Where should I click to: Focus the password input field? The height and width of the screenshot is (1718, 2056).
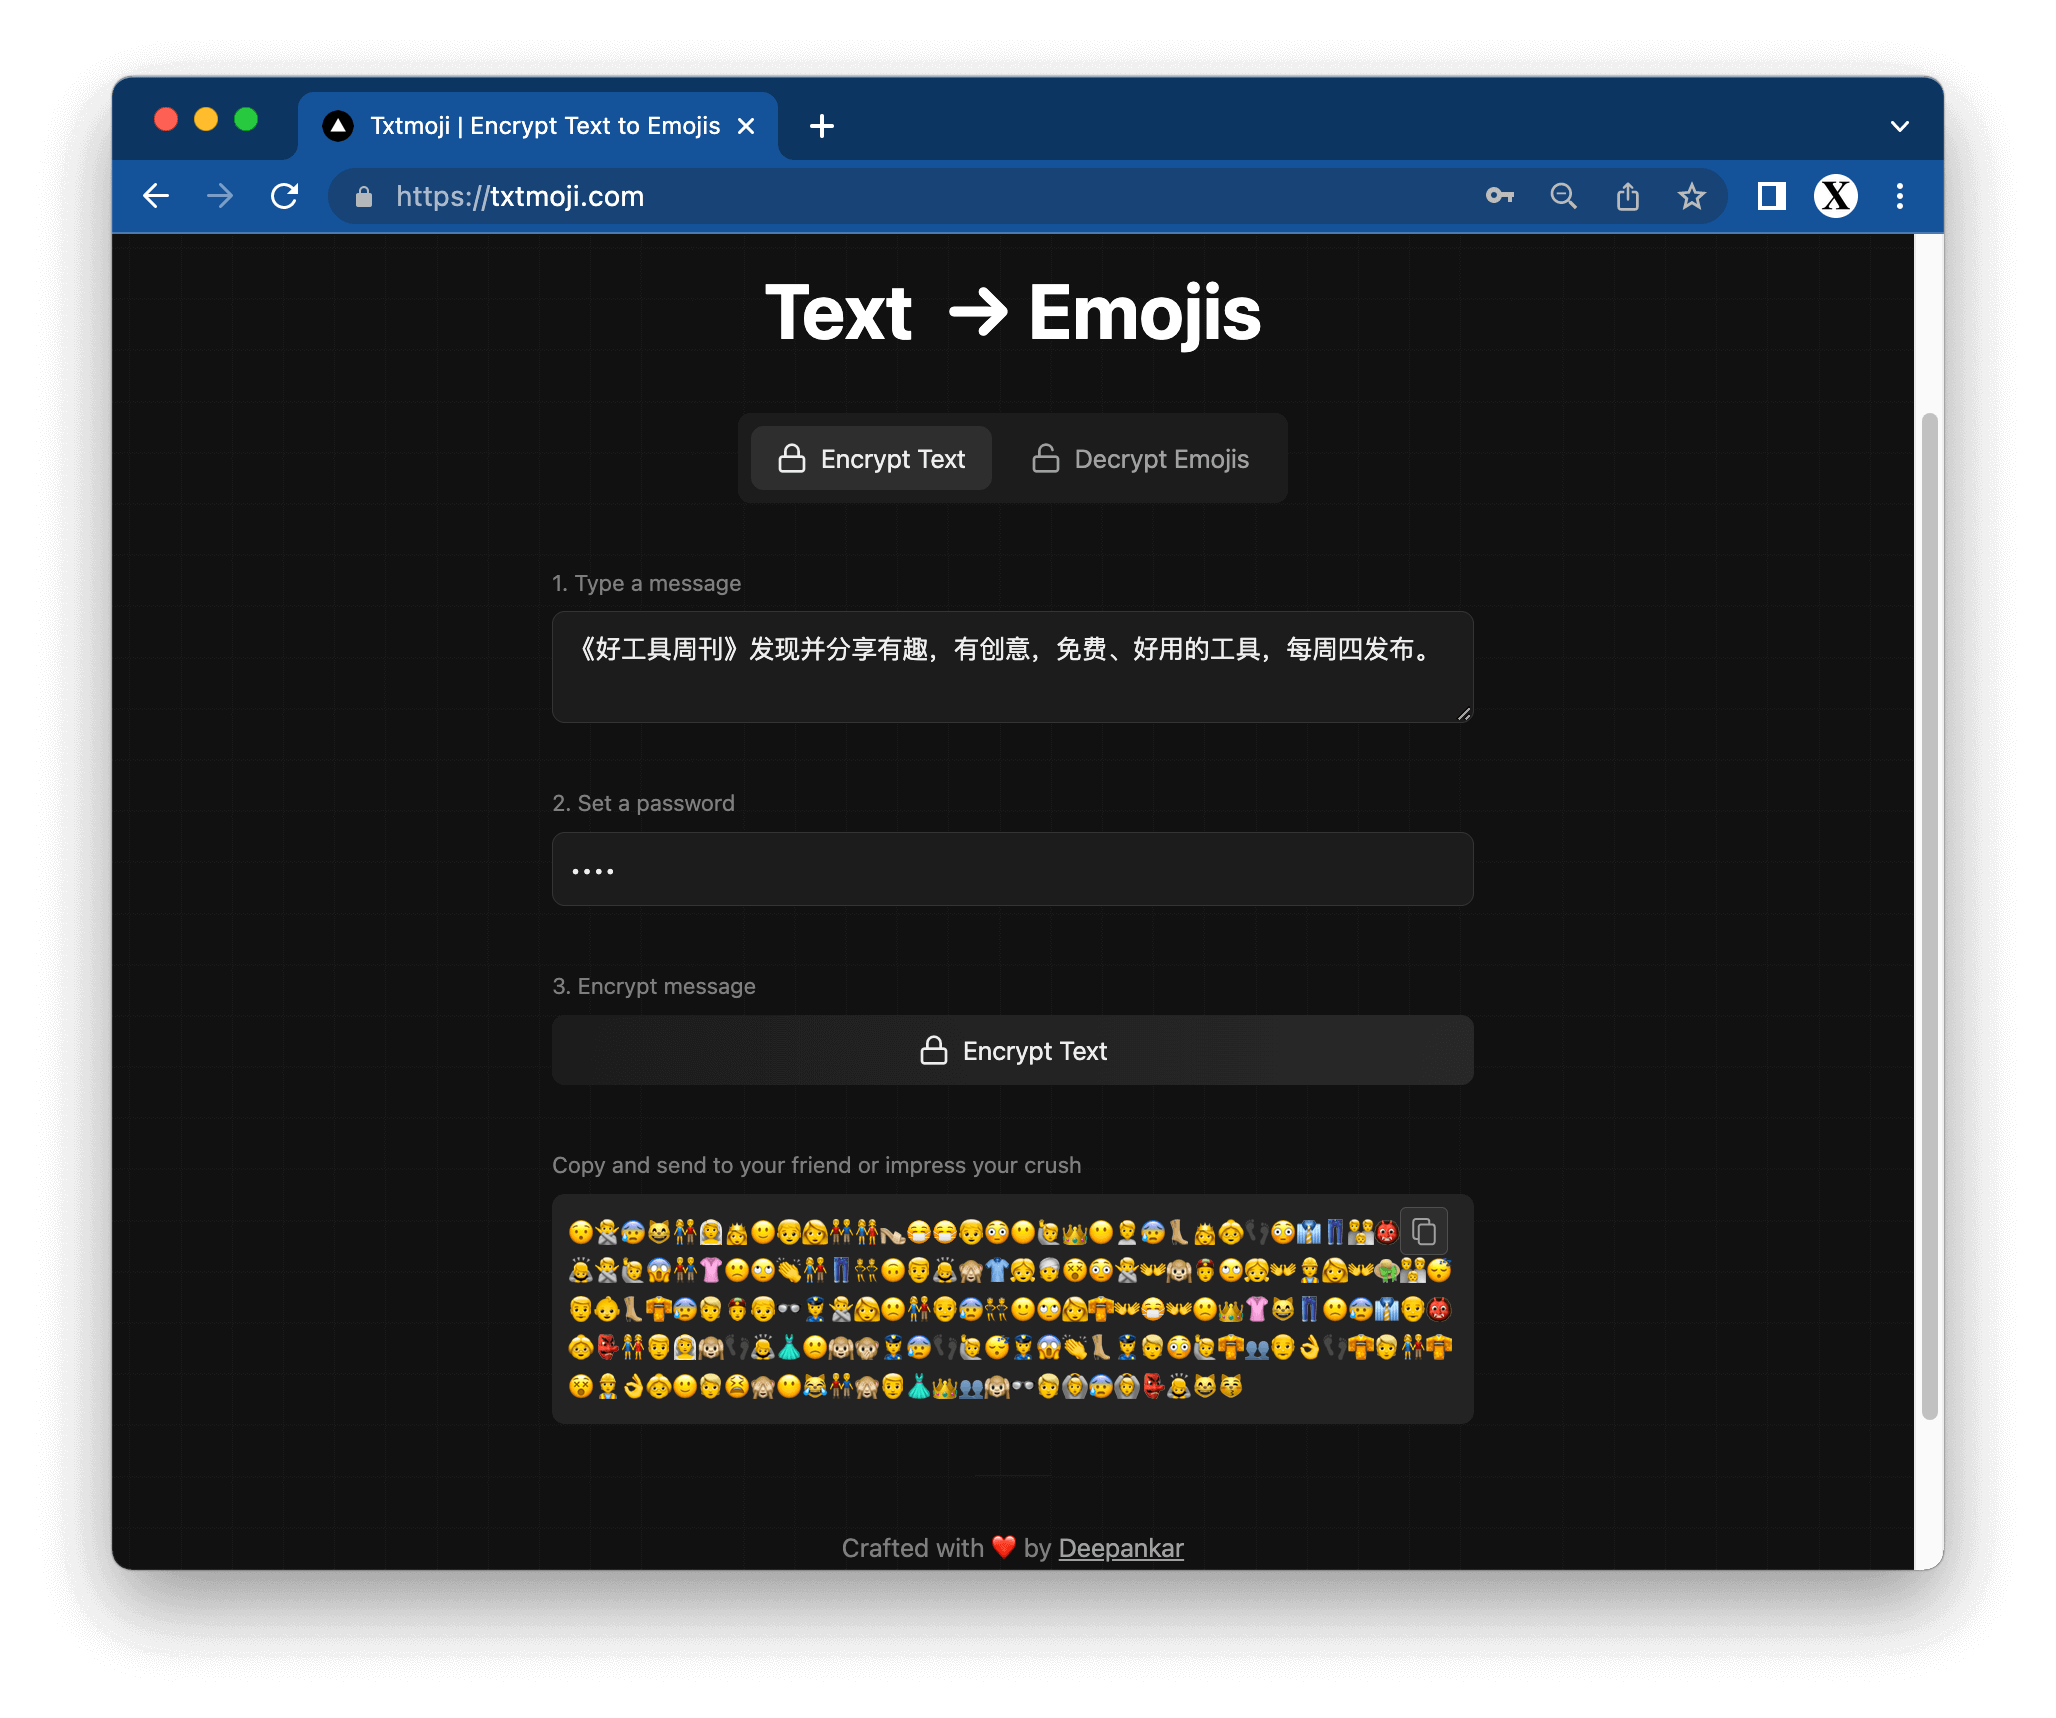click(x=1012, y=869)
